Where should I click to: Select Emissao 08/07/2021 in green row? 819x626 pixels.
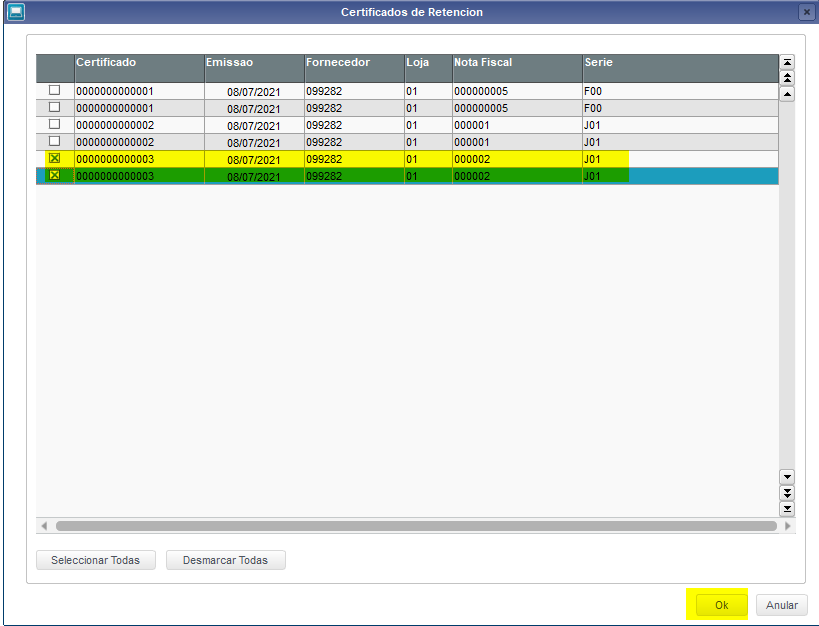(x=254, y=177)
